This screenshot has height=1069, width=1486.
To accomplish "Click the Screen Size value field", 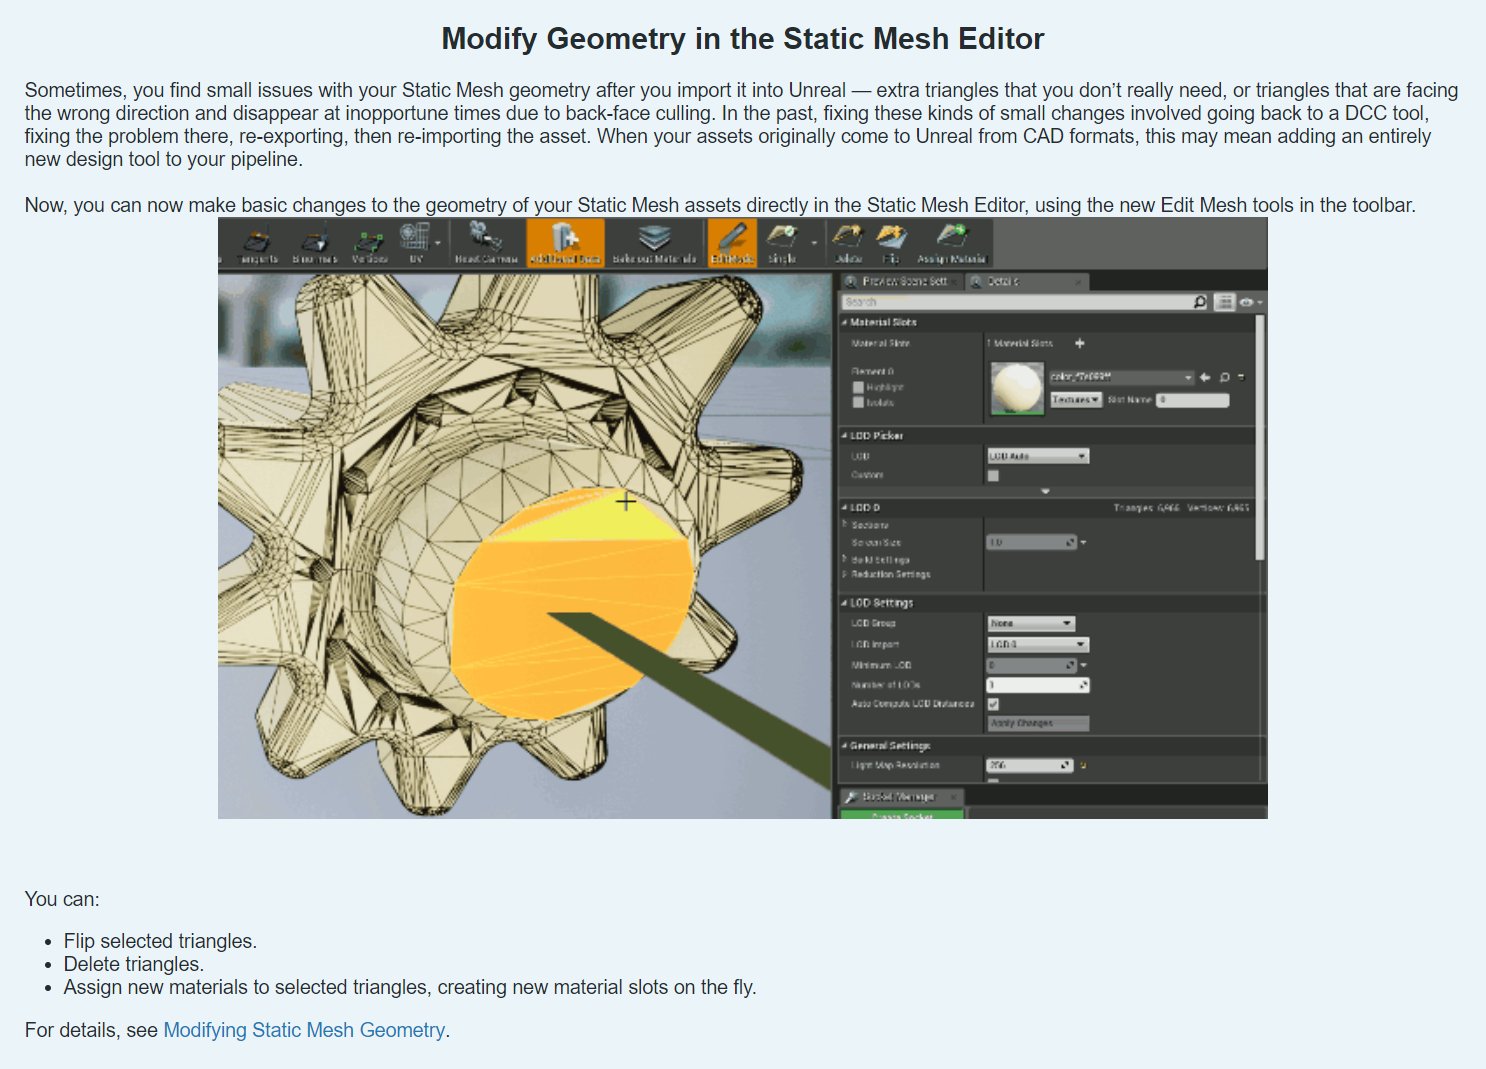I will [1032, 542].
